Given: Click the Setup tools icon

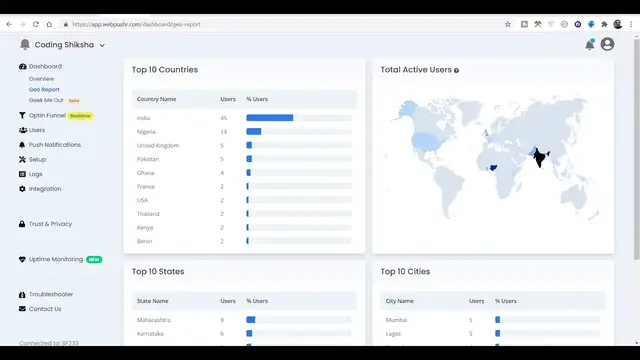Looking at the screenshot, I should point(22,160).
